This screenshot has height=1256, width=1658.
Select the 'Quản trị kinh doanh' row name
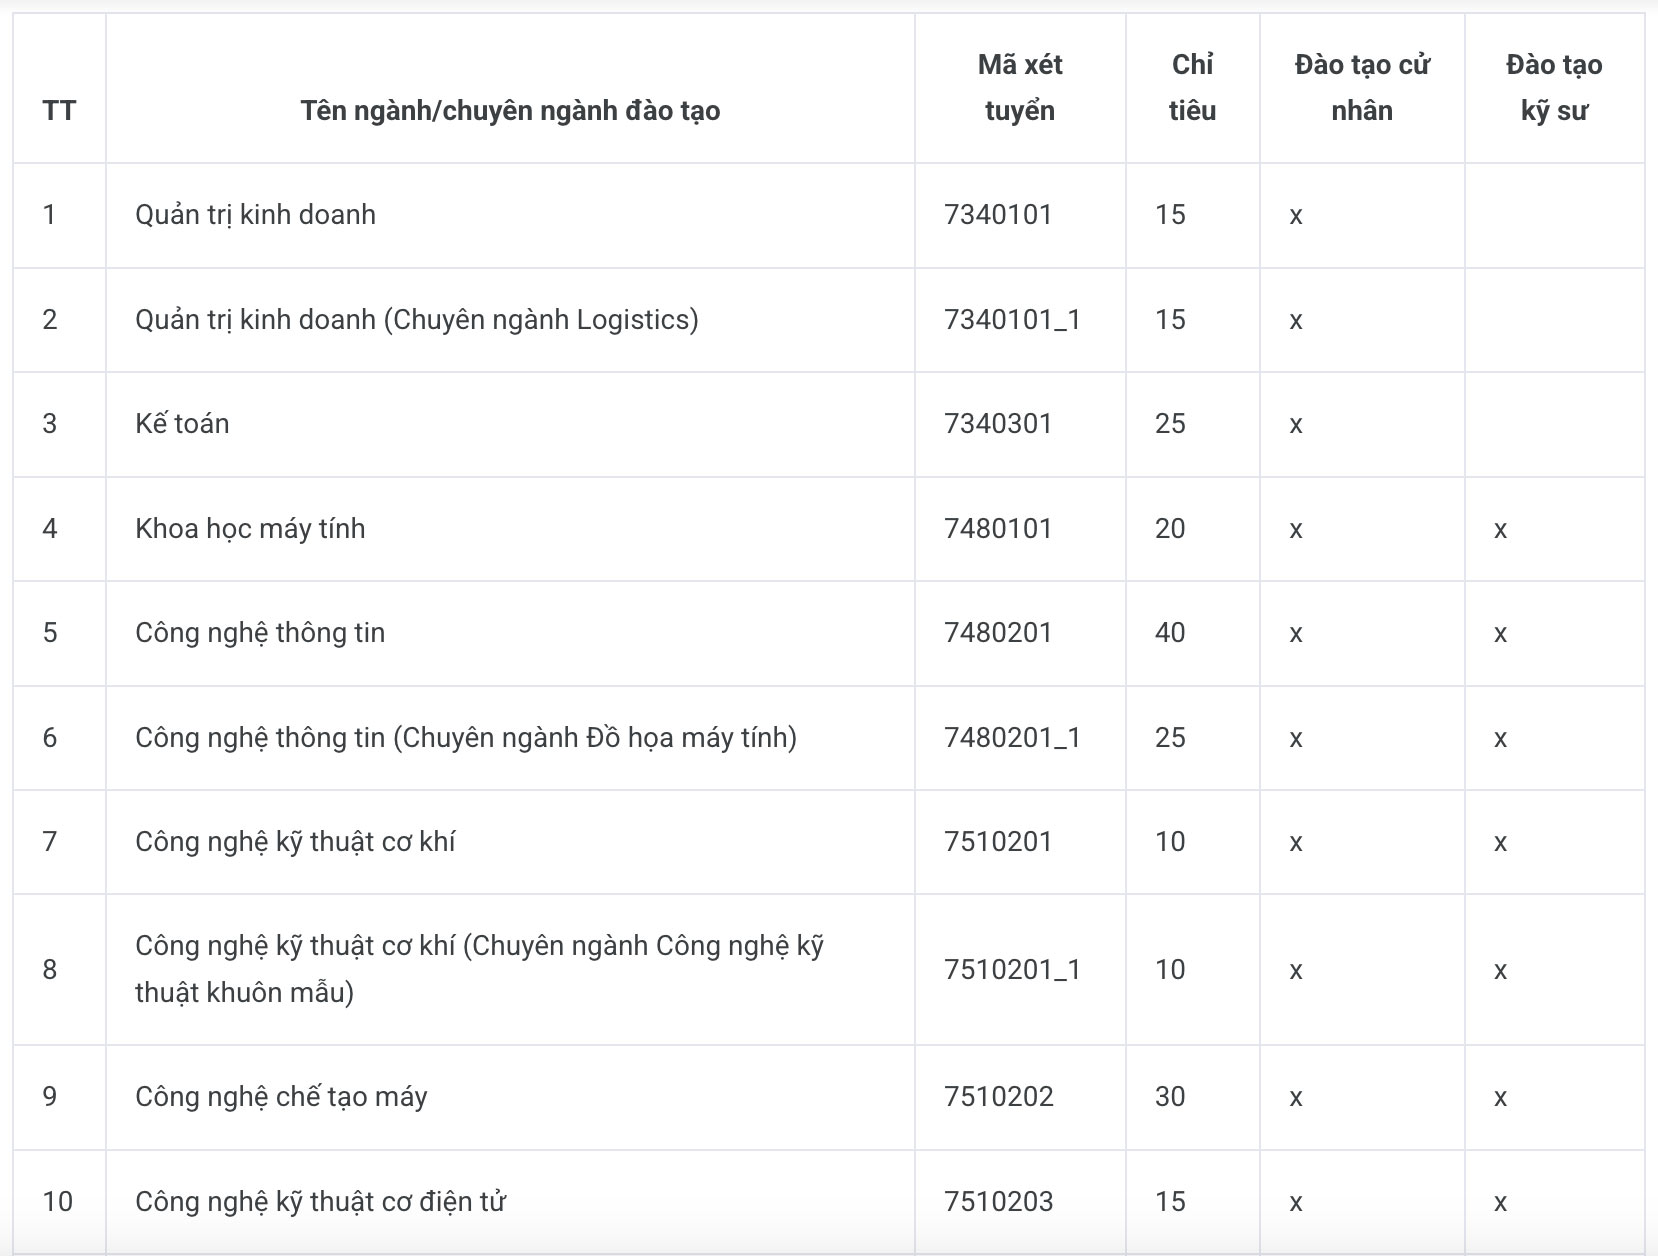point(255,215)
